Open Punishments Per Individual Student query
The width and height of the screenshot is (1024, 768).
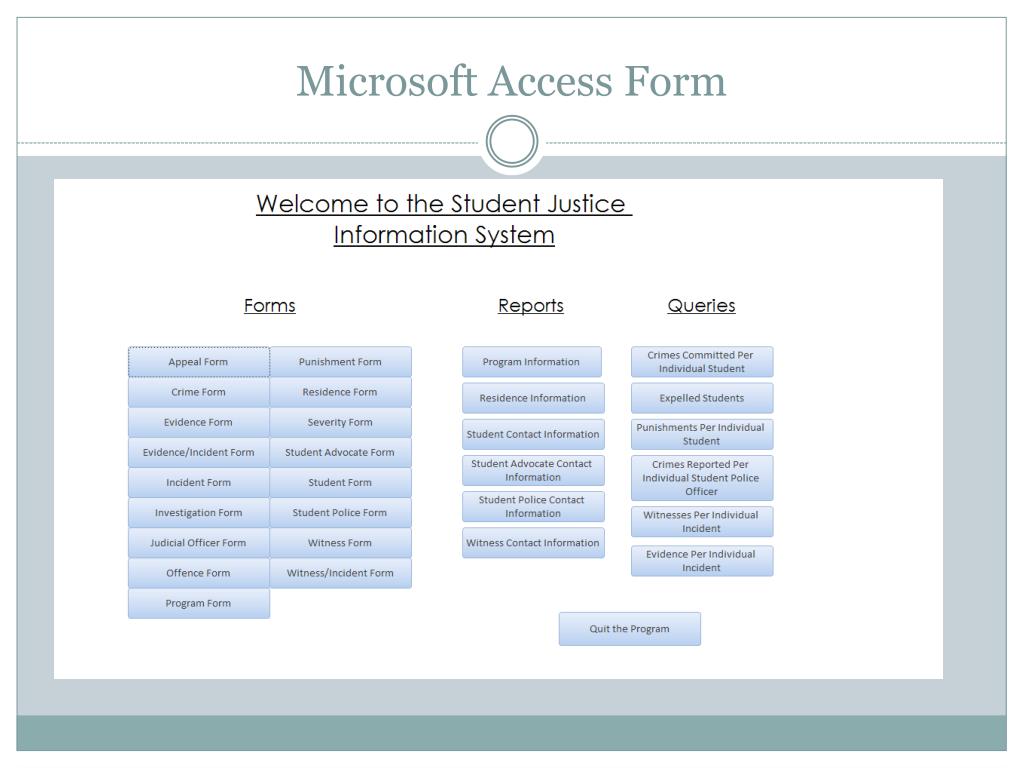(701, 434)
